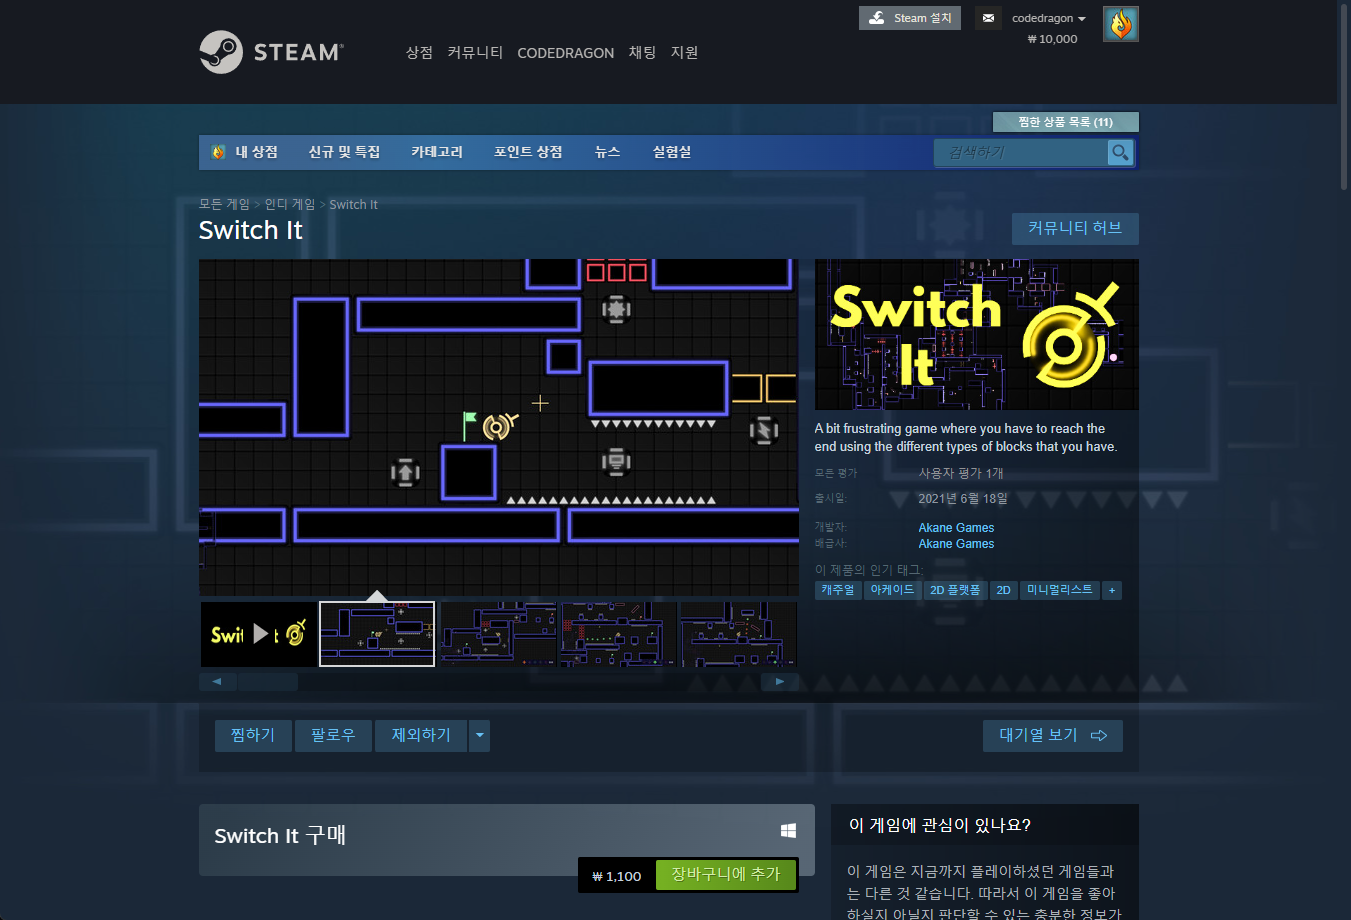Click the 미니멀리스트 tag

click(x=1059, y=590)
